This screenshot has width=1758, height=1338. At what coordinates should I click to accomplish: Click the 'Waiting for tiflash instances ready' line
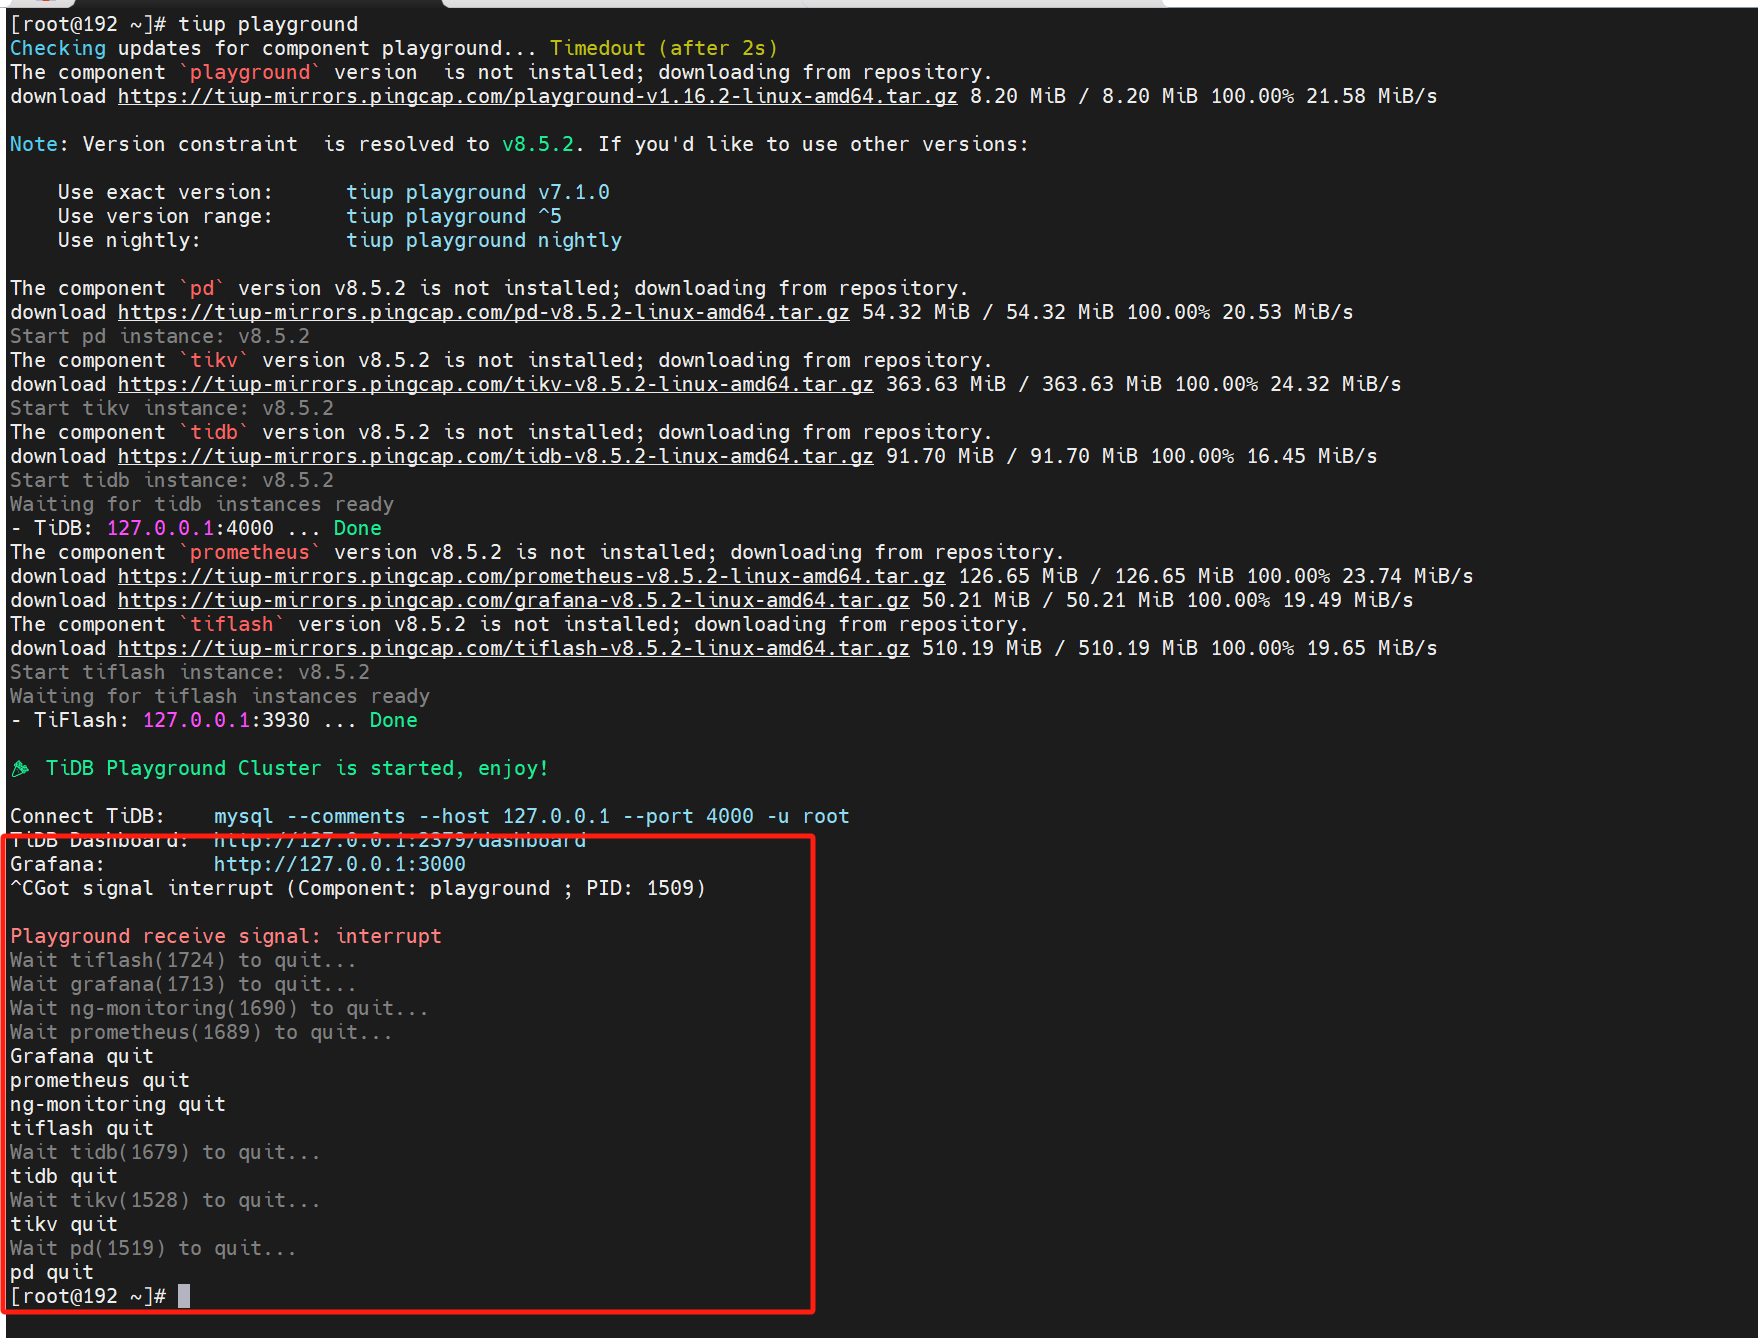pos(220,696)
